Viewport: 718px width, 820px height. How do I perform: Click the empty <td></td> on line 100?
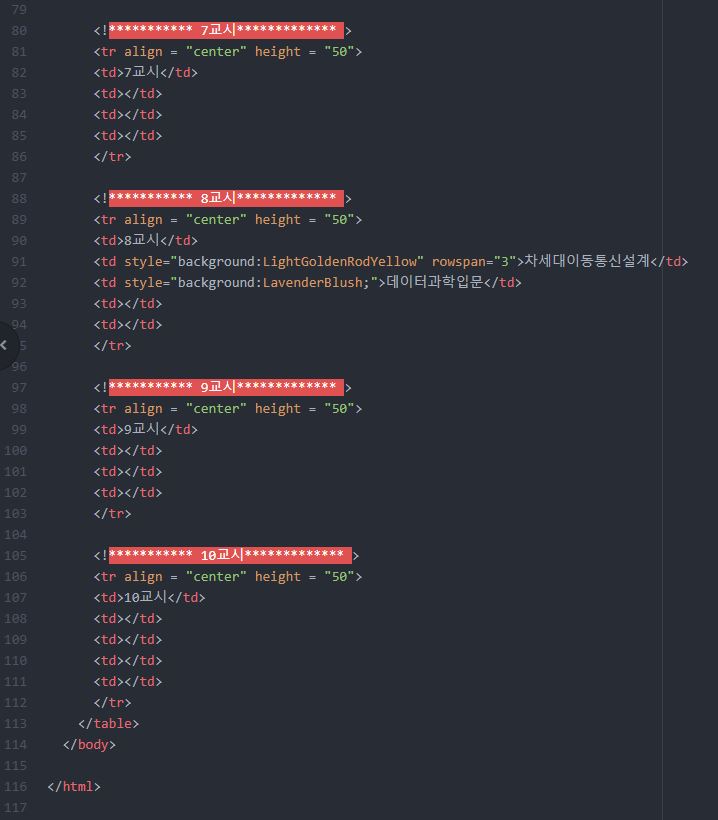pos(128,450)
